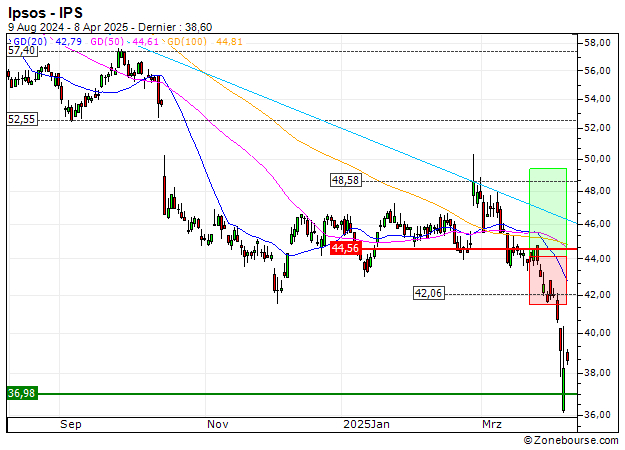Click the 48,58 level label
This screenshot has height=450, width=625.
pos(346,180)
